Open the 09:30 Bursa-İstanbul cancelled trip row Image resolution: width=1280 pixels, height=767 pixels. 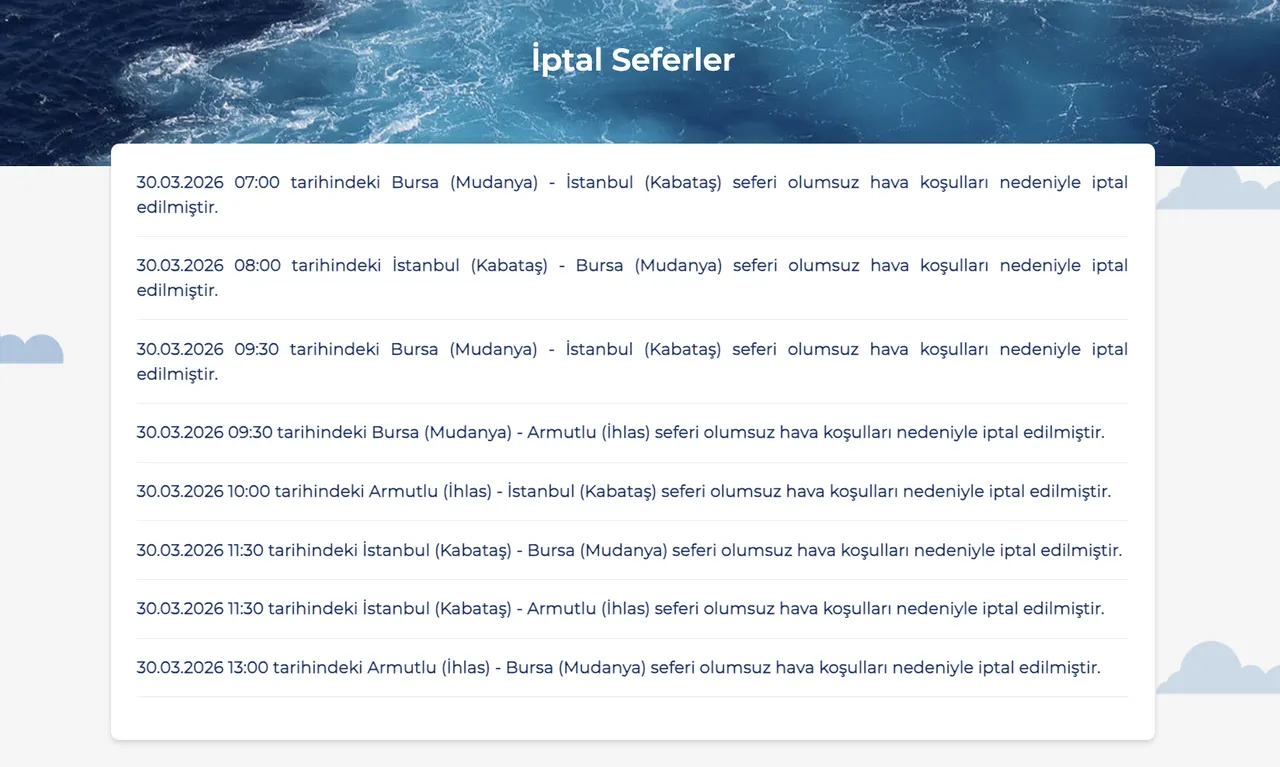(632, 361)
